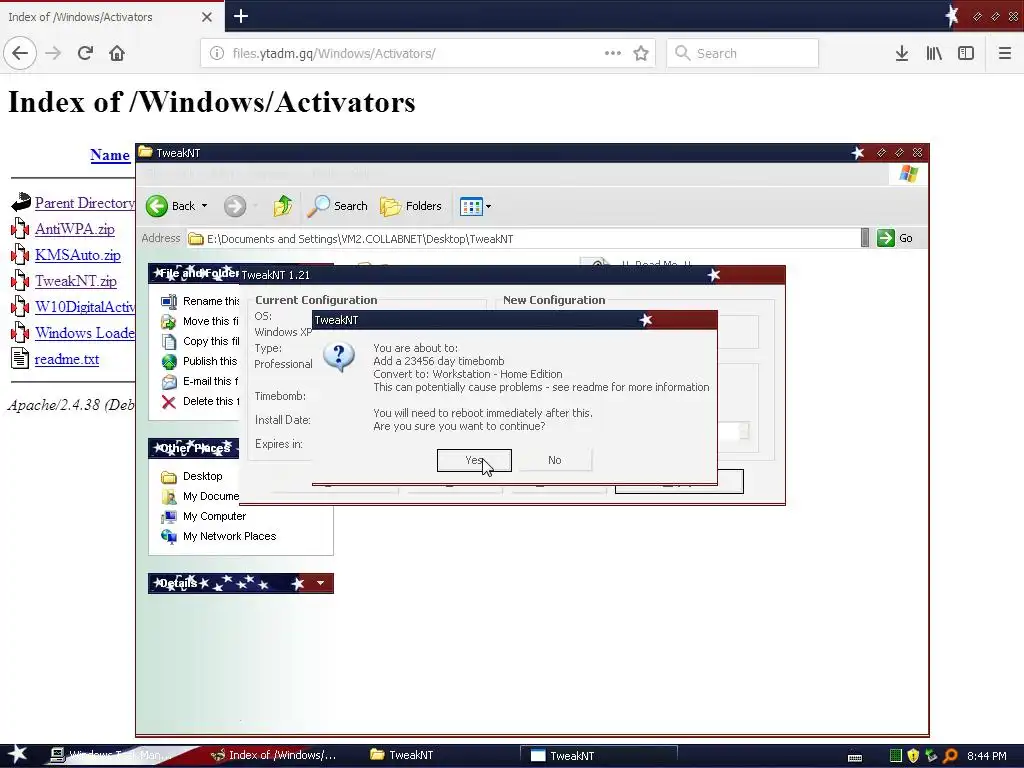Click No in the TweakNT confirmation dialog
Image resolution: width=1024 pixels, height=768 pixels.
pyautogui.click(x=554, y=460)
